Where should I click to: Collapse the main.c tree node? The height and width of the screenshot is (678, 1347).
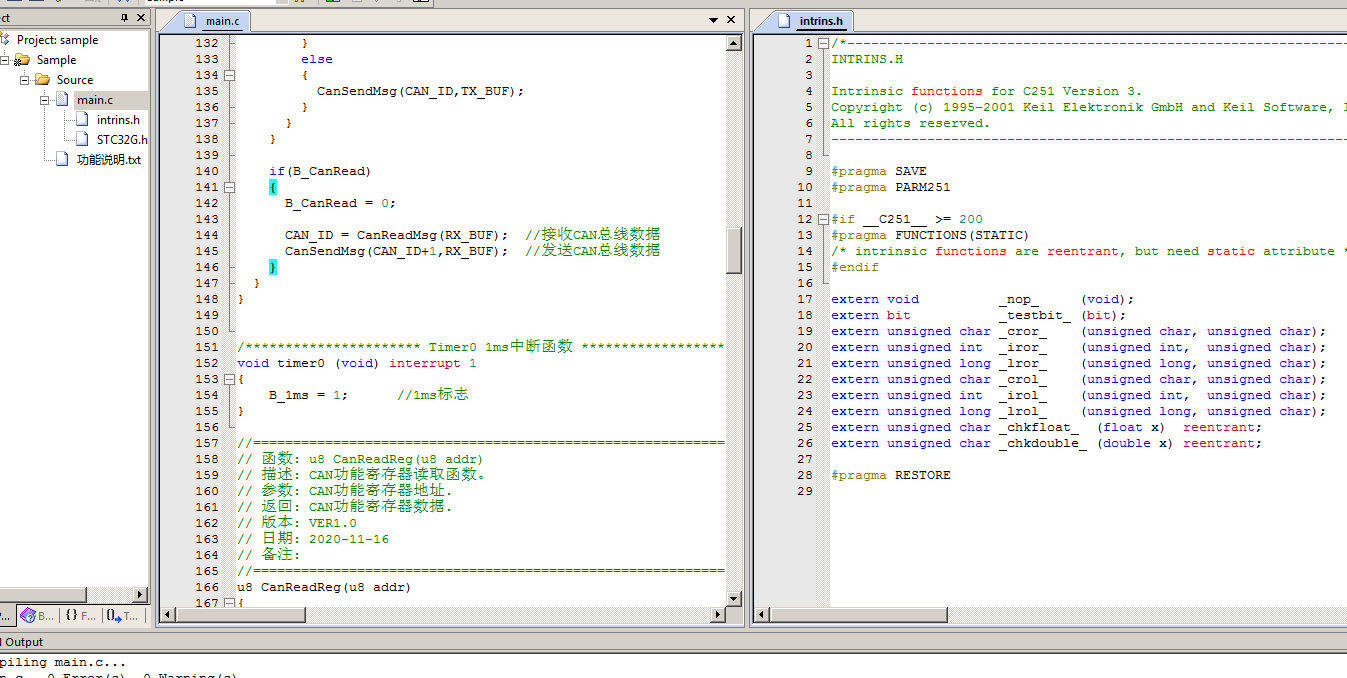[44, 100]
